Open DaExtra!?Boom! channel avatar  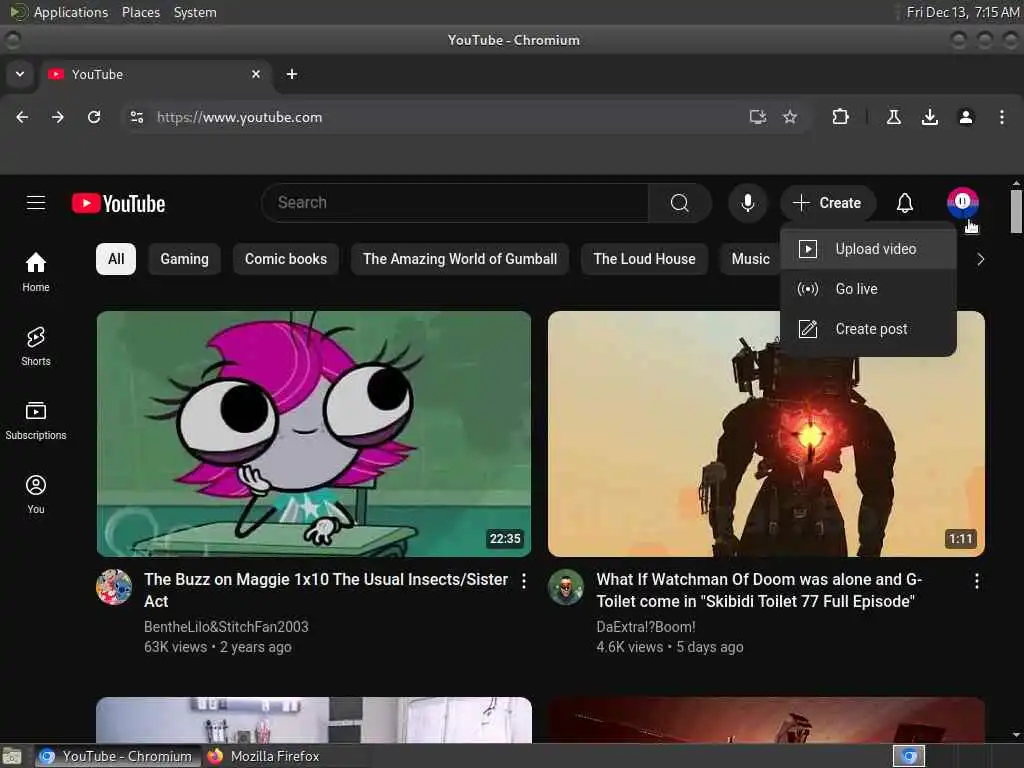(566, 586)
